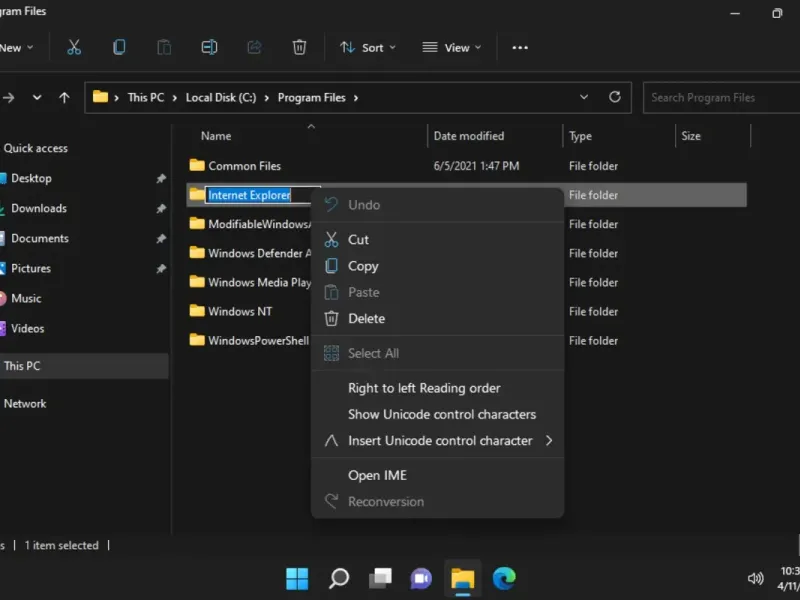Image resolution: width=800 pixels, height=600 pixels.
Task: Click Paste in the context menu
Action: pos(437,292)
